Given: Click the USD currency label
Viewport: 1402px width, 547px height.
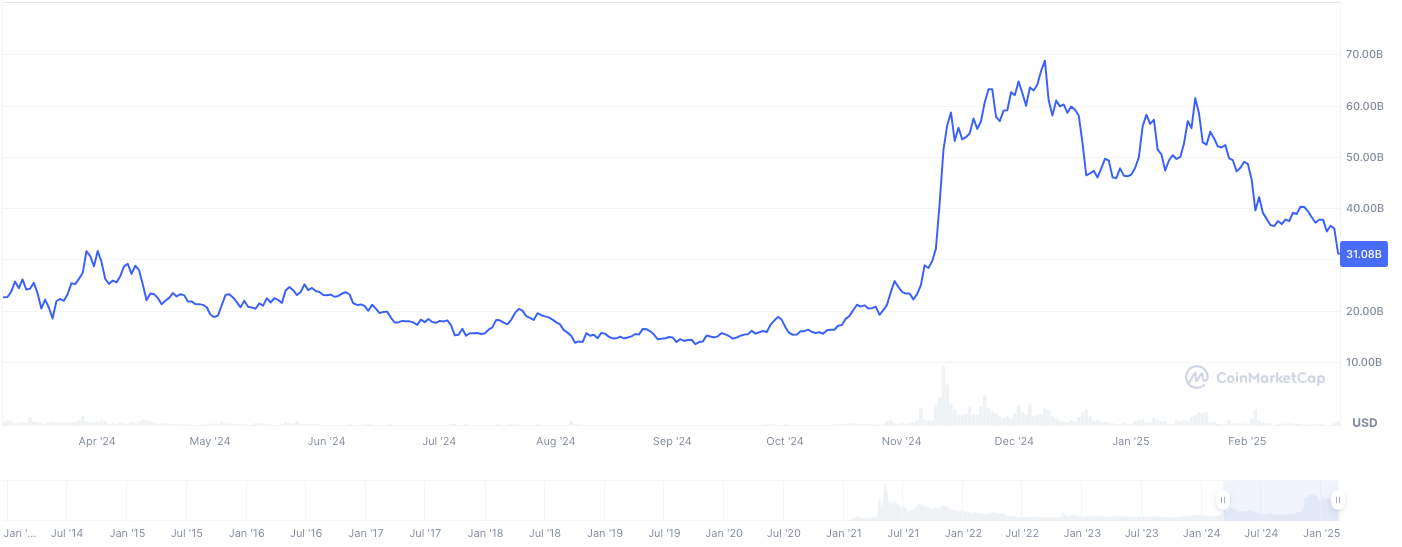Looking at the screenshot, I should (x=1364, y=423).
